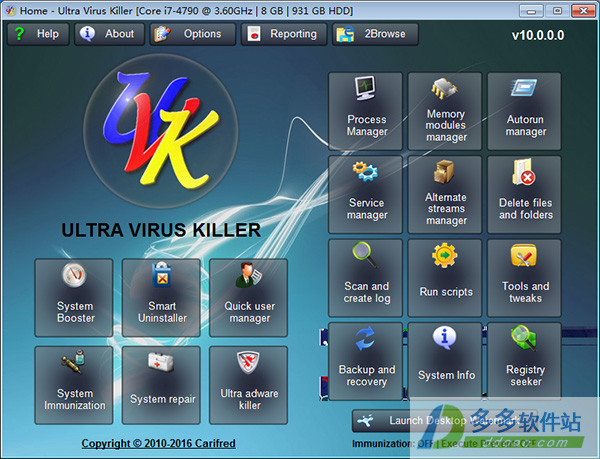600x459 pixels.
Task: Click the Reporting icon
Action: tap(254, 34)
